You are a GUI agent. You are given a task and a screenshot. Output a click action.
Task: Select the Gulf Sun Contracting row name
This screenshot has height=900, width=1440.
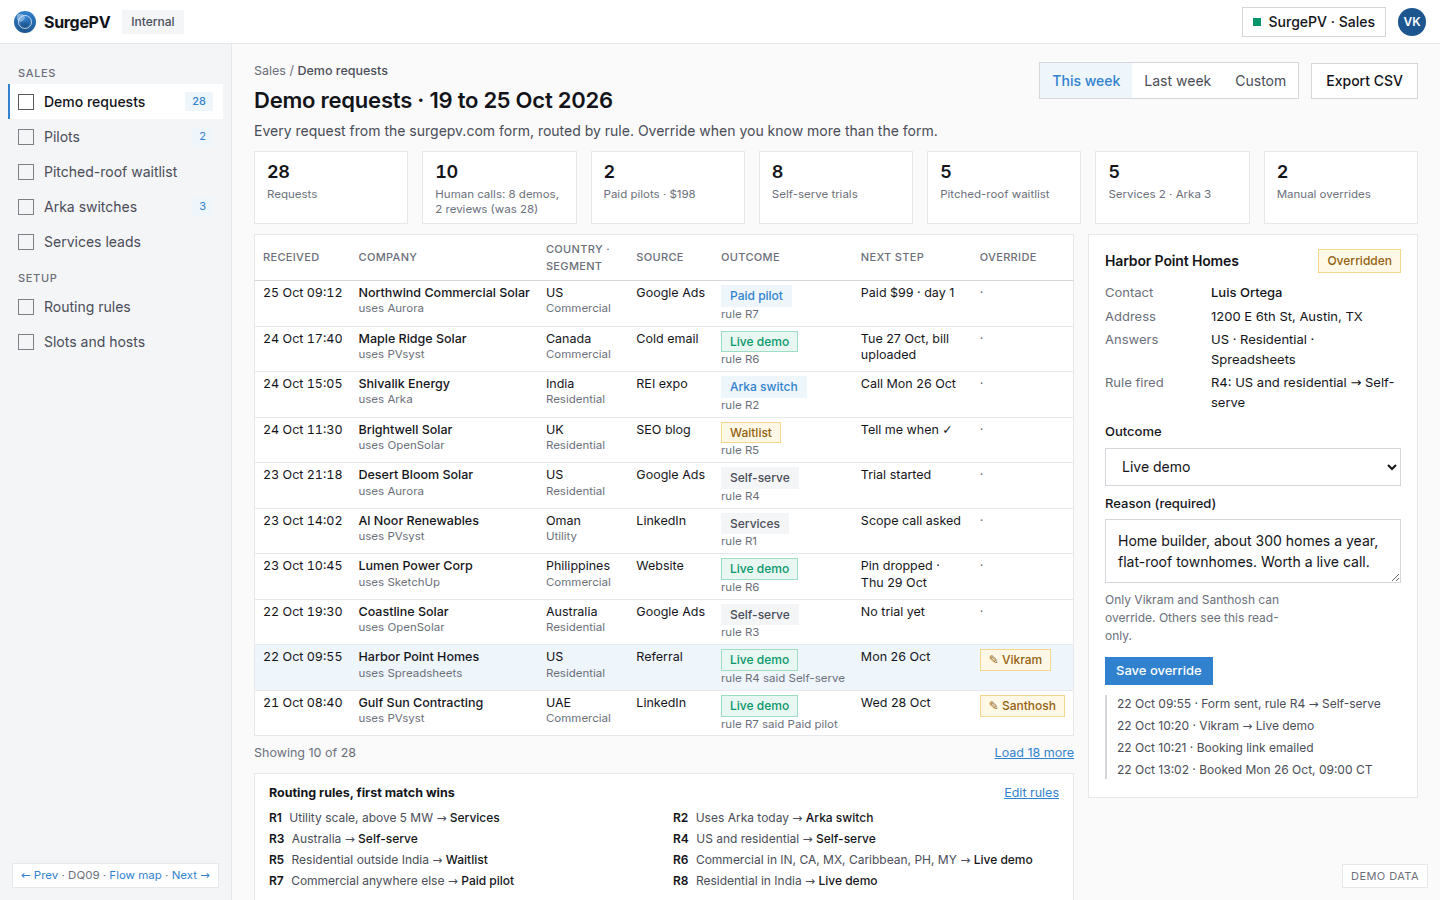tap(421, 703)
